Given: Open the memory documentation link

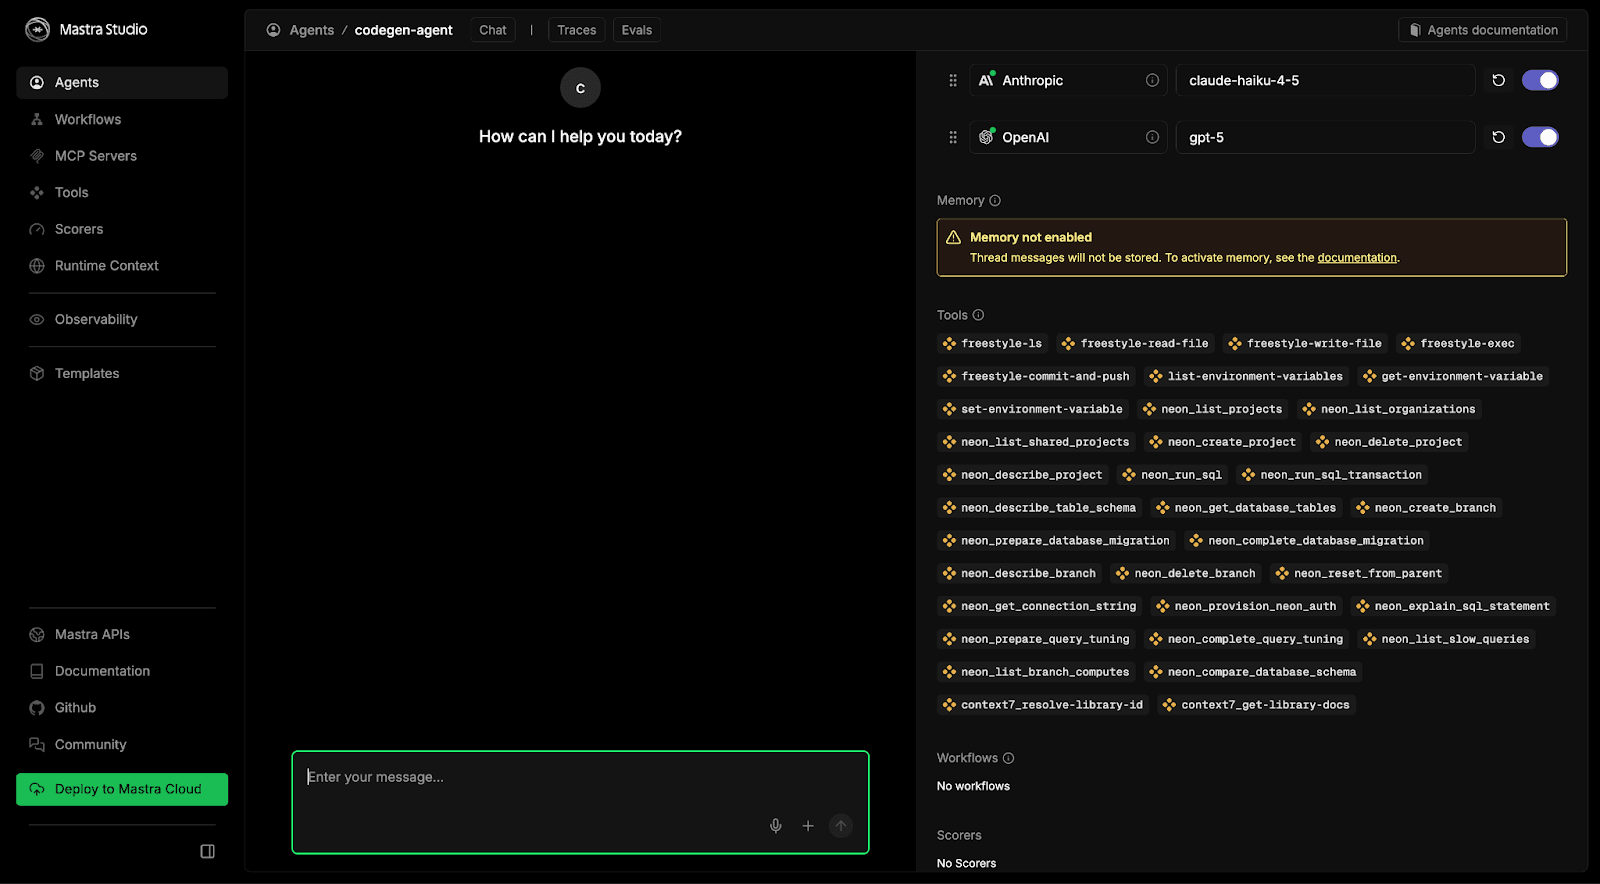Looking at the screenshot, I should [1356, 258].
